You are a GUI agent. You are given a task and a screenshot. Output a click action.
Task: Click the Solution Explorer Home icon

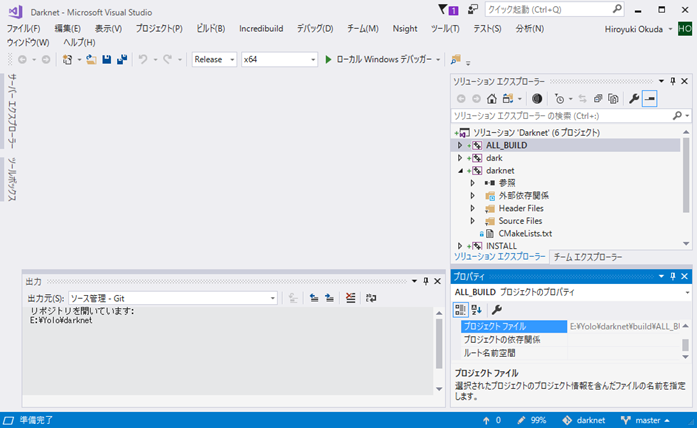pyautogui.click(x=492, y=99)
